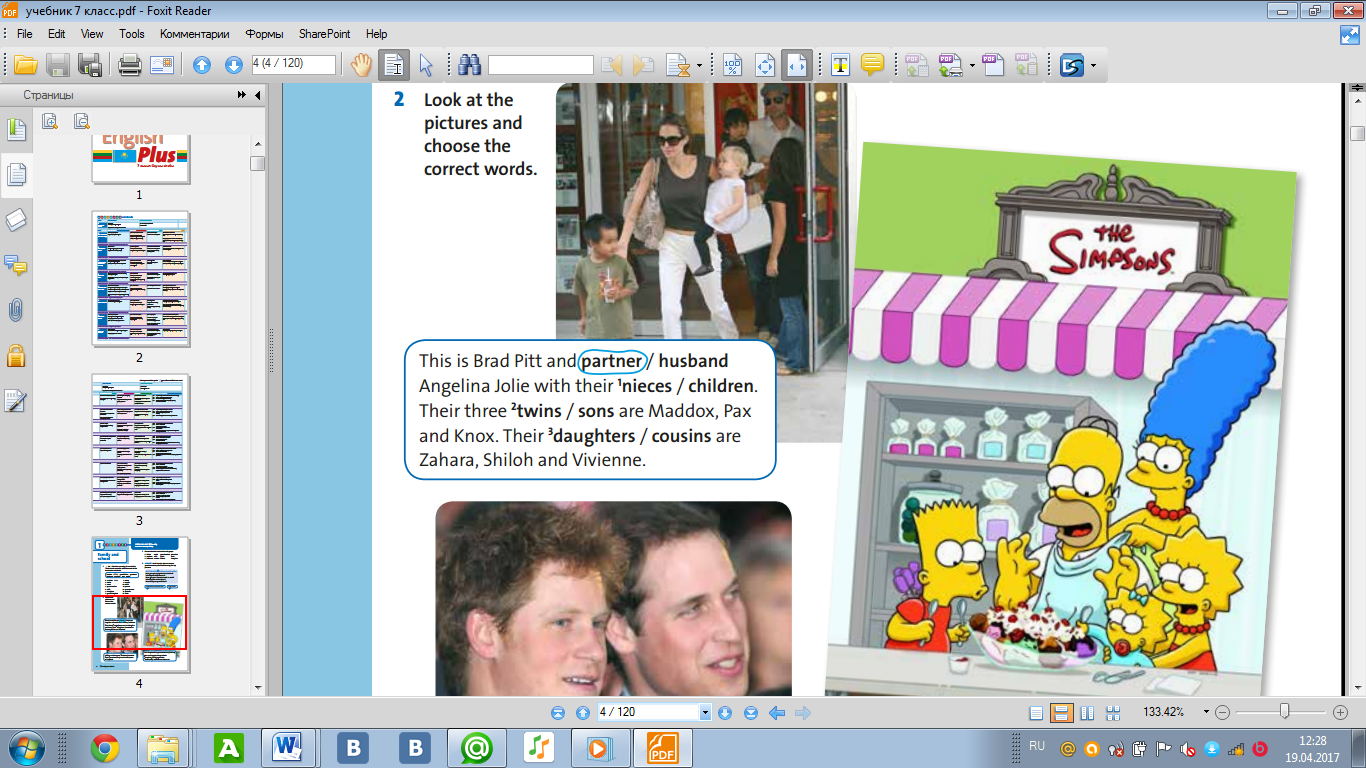Select page 2 thumbnail
This screenshot has width=1366, height=768.
139,278
